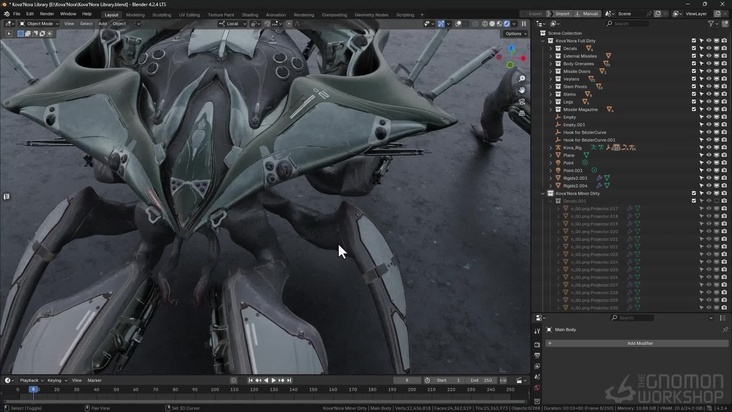Jump to the previous keyframe
The height and width of the screenshot is (412, 732).
[x=258, y=380]
